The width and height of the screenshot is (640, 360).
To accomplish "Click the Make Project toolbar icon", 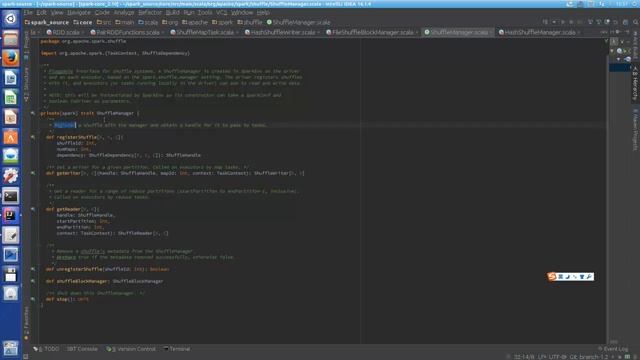I will [545, 22].
